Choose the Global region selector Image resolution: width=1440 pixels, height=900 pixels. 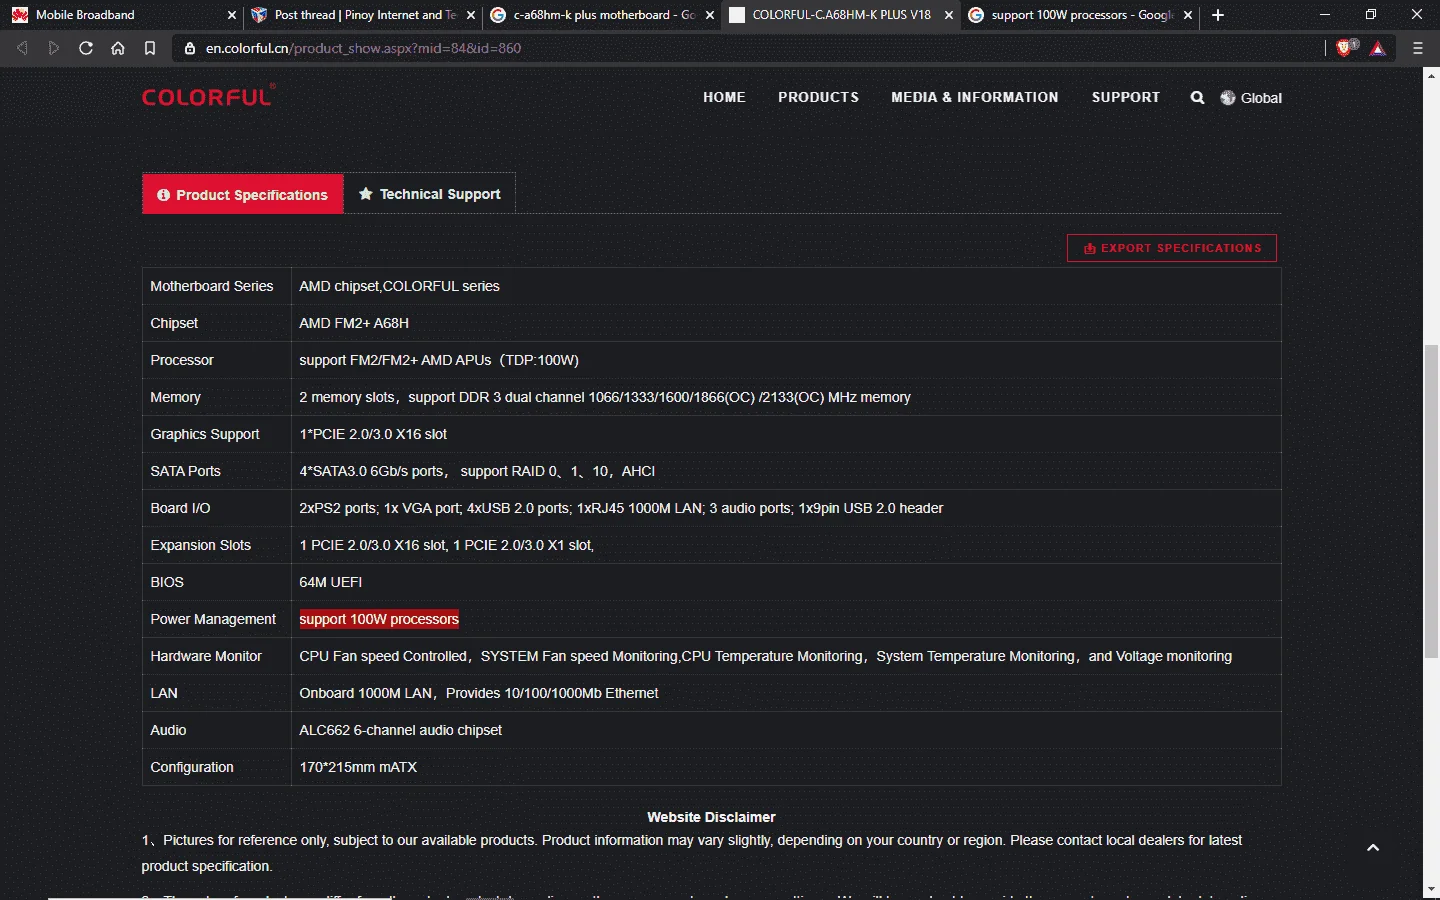click(x=1251, y=98)
